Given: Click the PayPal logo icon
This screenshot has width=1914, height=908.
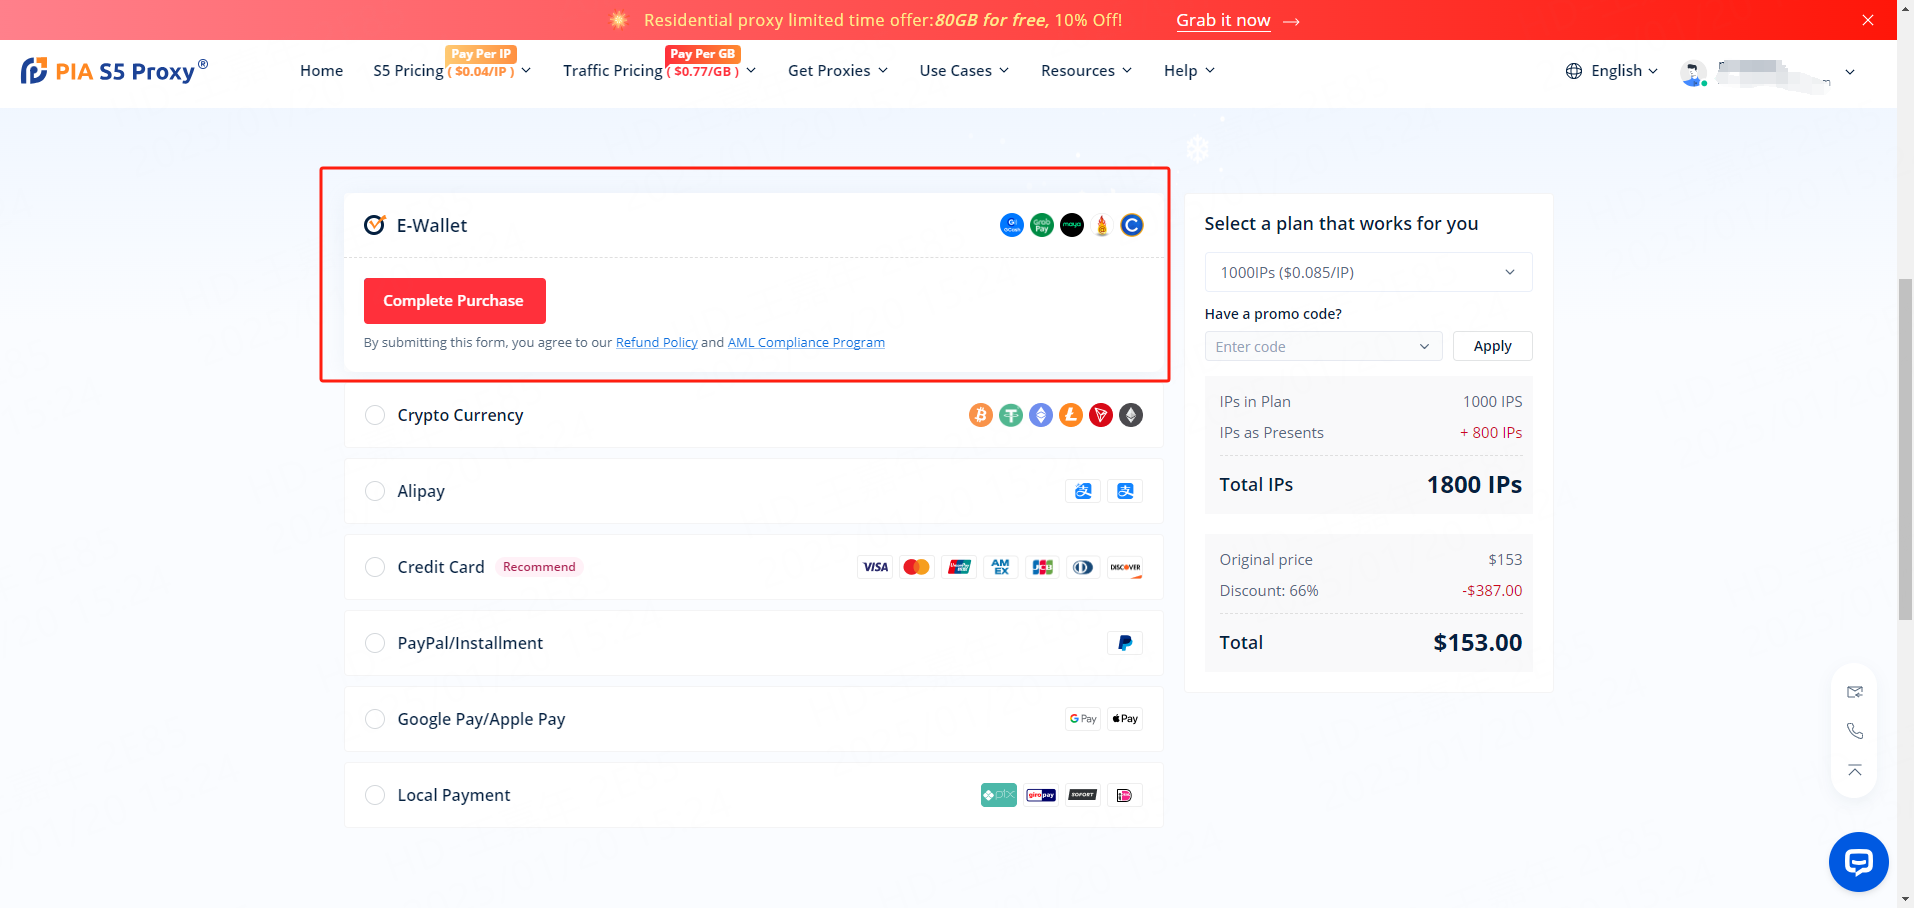Looking at the screenshot, I should pyautogui.click(x=1124, y=643).
